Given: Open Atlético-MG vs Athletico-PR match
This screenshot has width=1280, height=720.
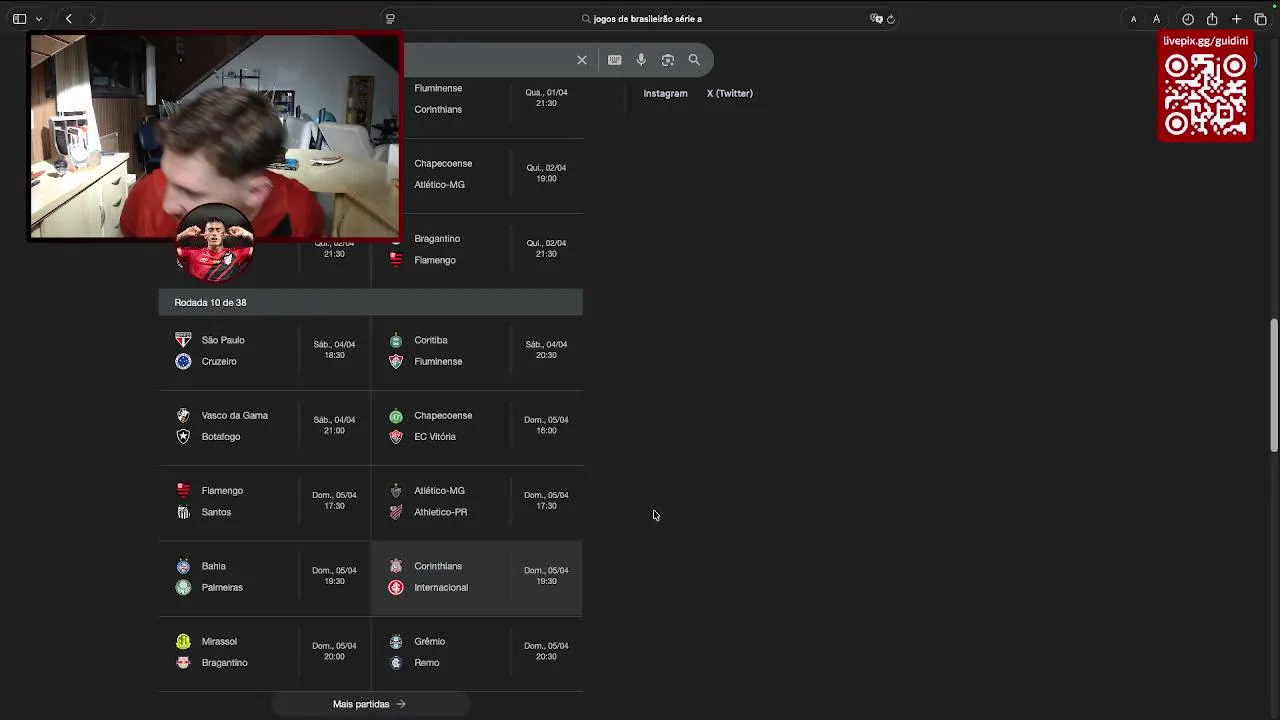Looking at the screenshot, I should 477,502.
